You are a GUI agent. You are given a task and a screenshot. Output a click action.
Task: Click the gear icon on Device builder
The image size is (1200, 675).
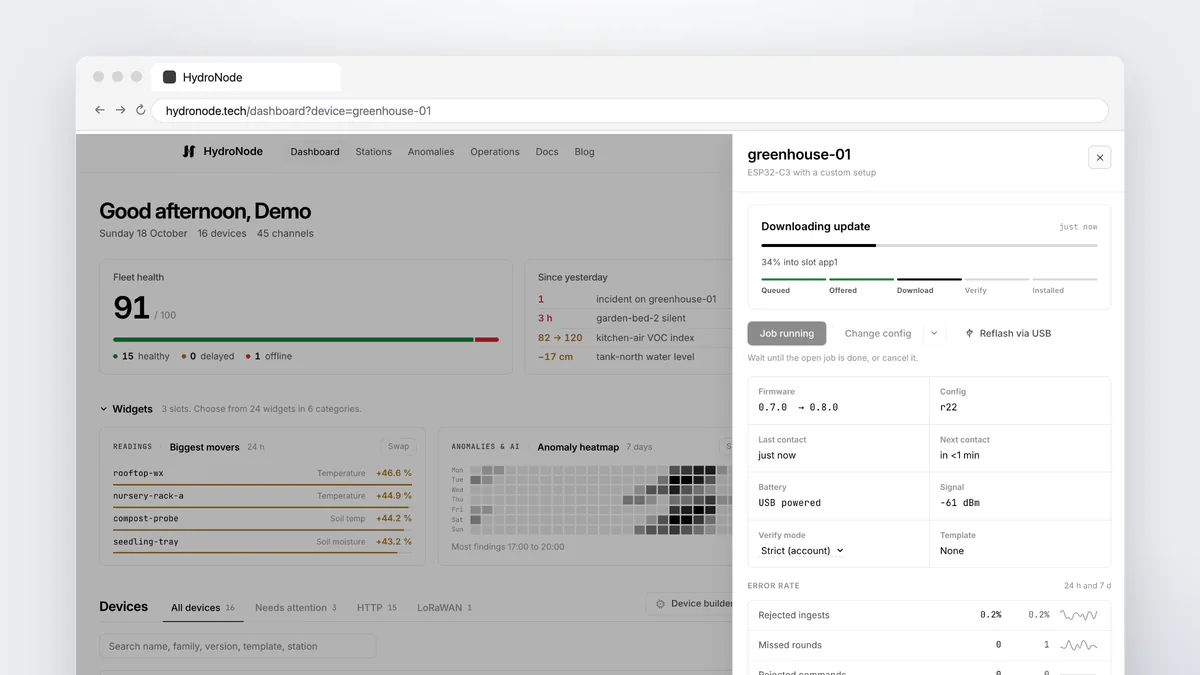660,604
